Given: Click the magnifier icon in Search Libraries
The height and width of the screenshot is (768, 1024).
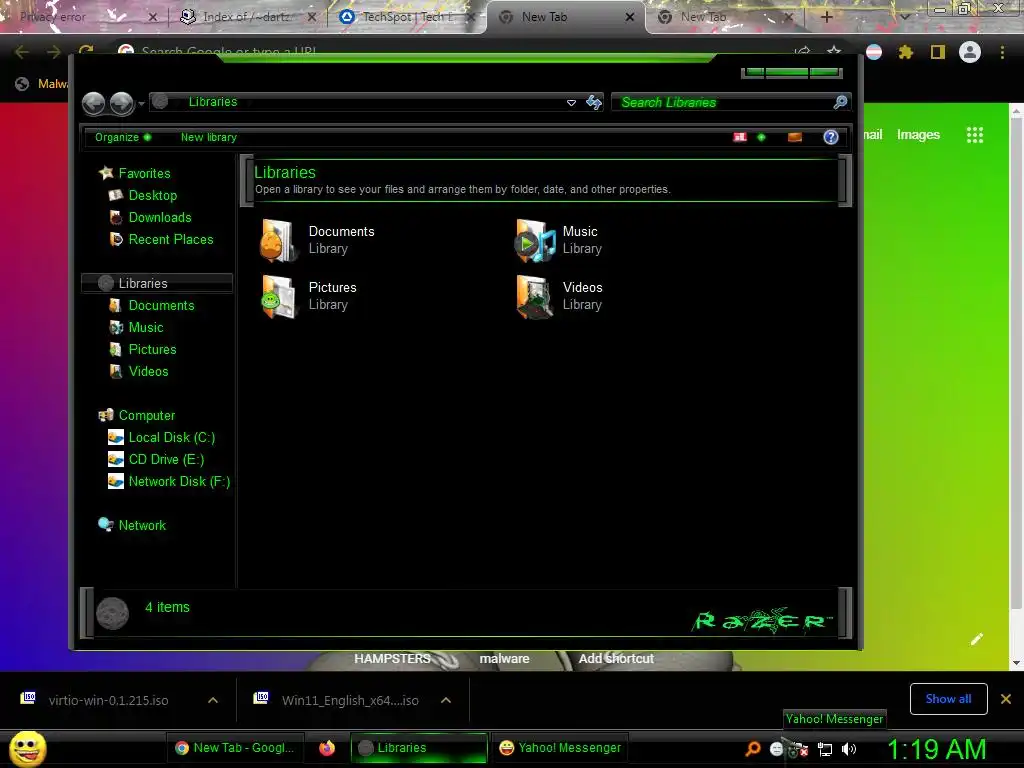Looking at the screenshot, I should (x=840, y=102).
